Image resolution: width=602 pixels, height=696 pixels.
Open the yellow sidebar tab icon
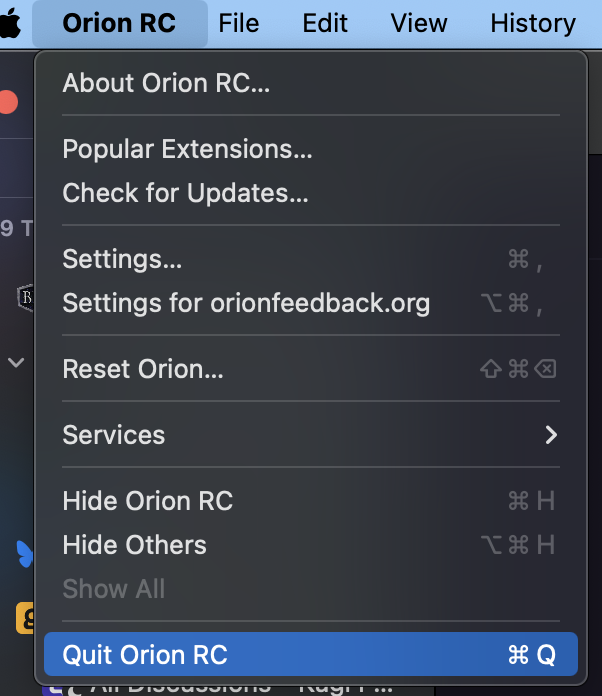tap(24, 618)
